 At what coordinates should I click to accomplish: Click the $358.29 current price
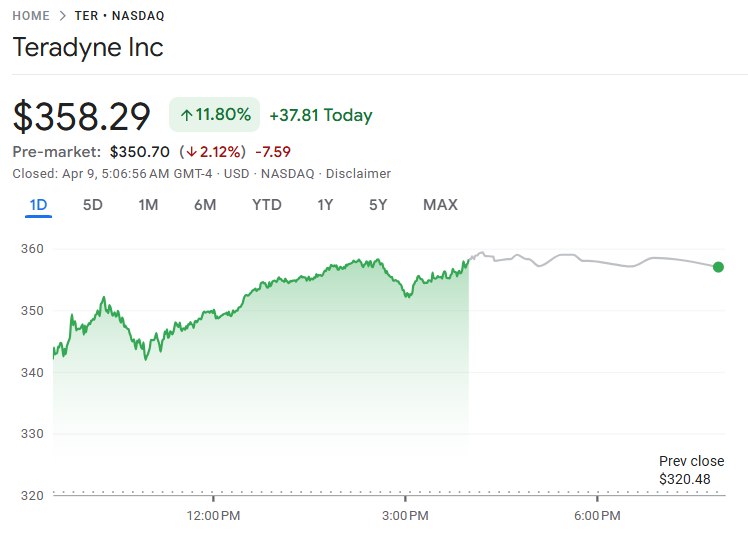tap(82, 116)
